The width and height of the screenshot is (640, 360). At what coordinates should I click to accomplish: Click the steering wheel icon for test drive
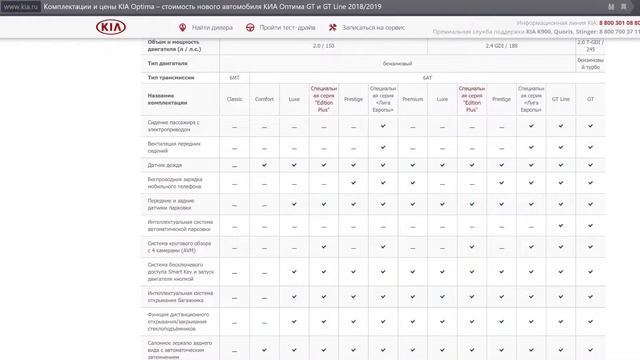pos(250,27)
